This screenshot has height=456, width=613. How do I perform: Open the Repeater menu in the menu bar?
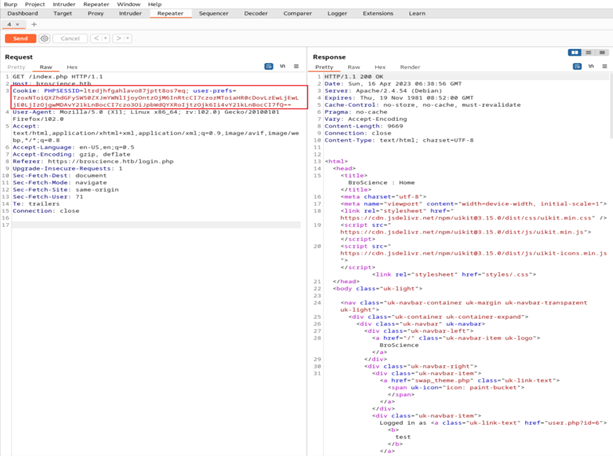coord(96,4)
